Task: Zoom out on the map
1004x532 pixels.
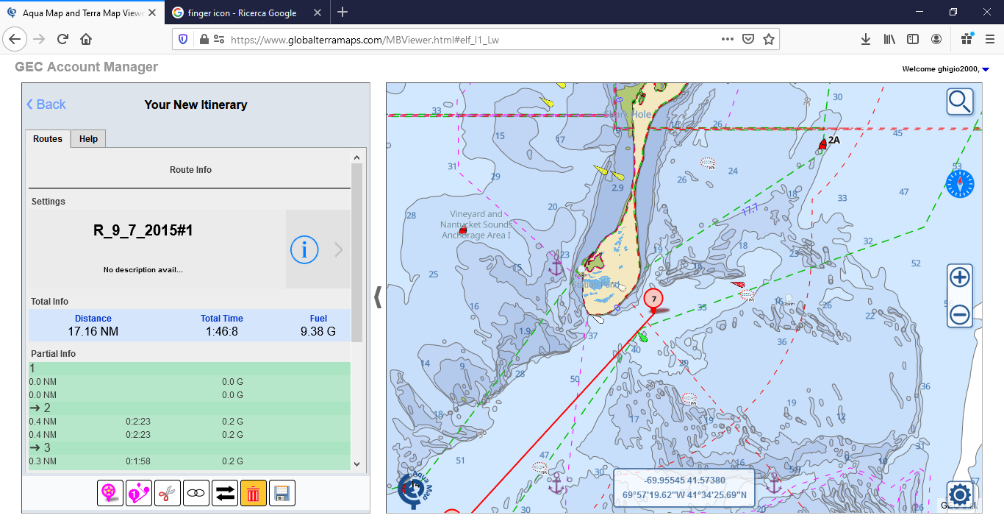Action: 959,314
